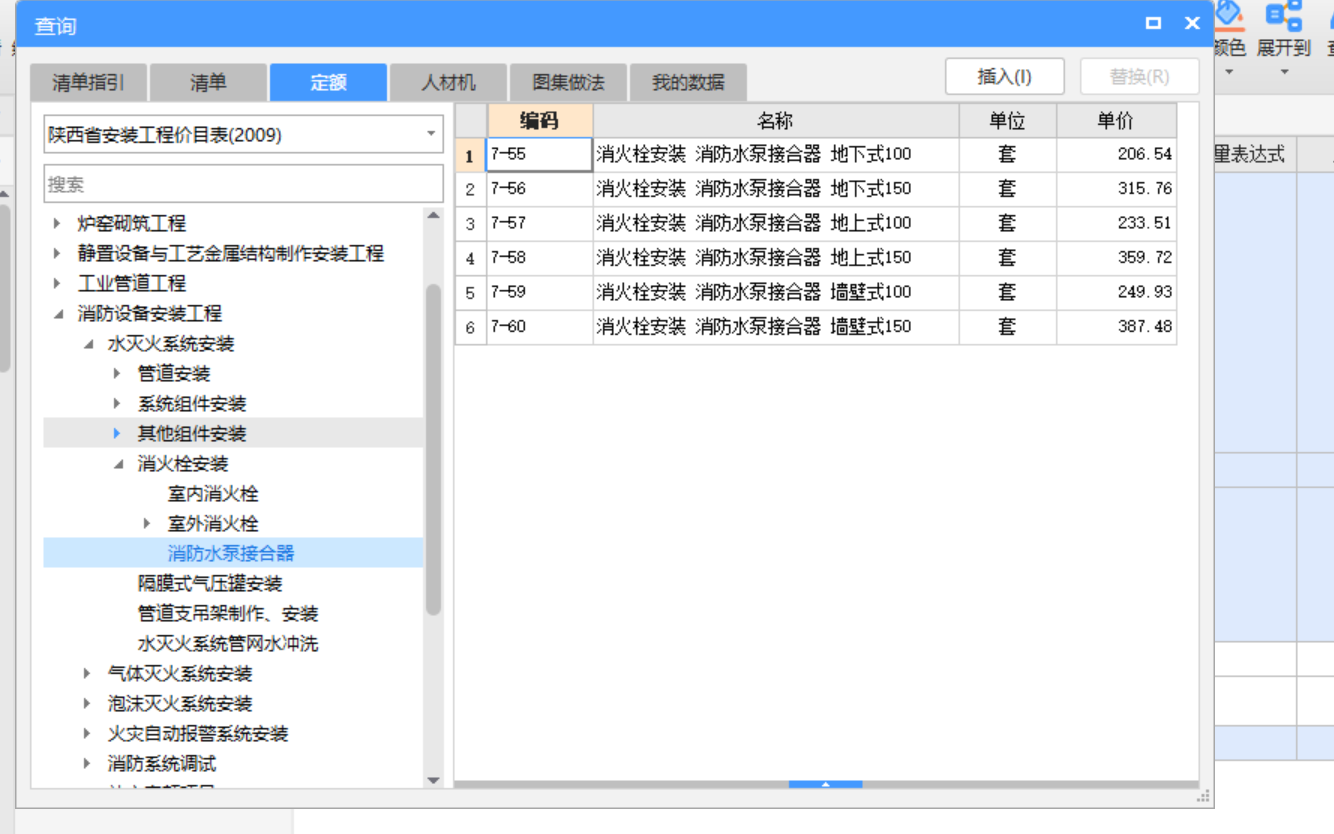Click the tree's scroll-down arrow
The width and height of the screenshot is (1334, 834).
click(x=433, y=780)
